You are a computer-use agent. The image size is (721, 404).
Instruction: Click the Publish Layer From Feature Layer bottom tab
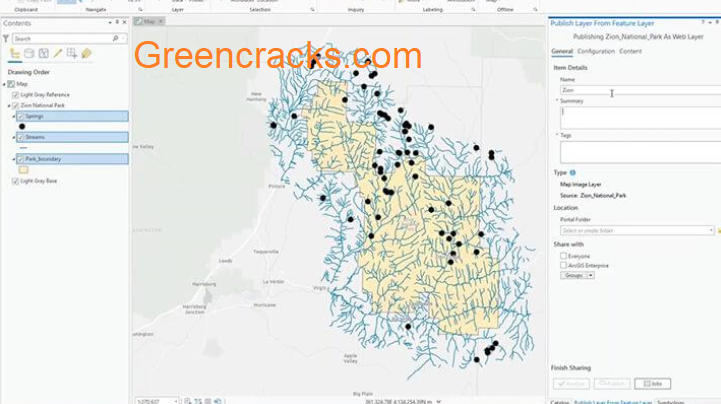point(613,402)
